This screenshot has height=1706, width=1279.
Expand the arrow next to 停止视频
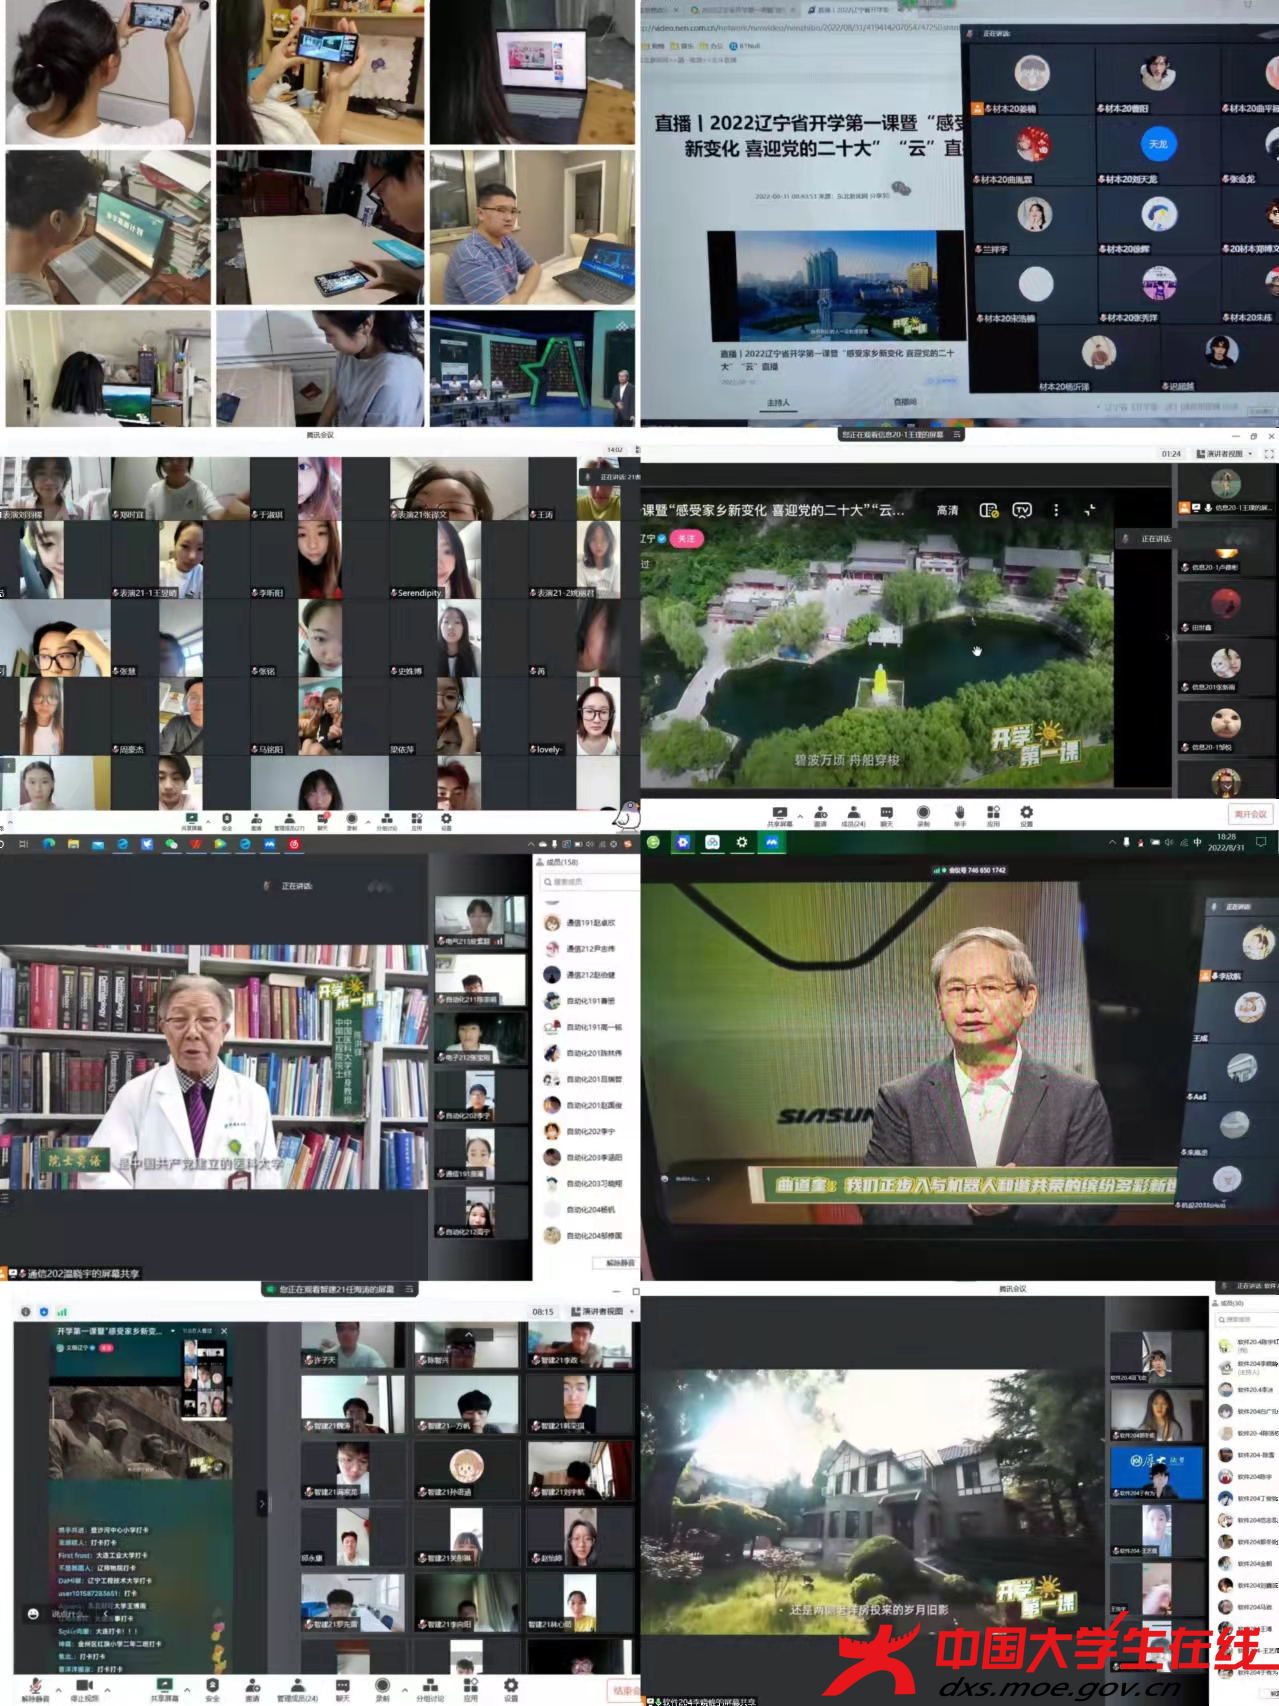[107, 1689]
